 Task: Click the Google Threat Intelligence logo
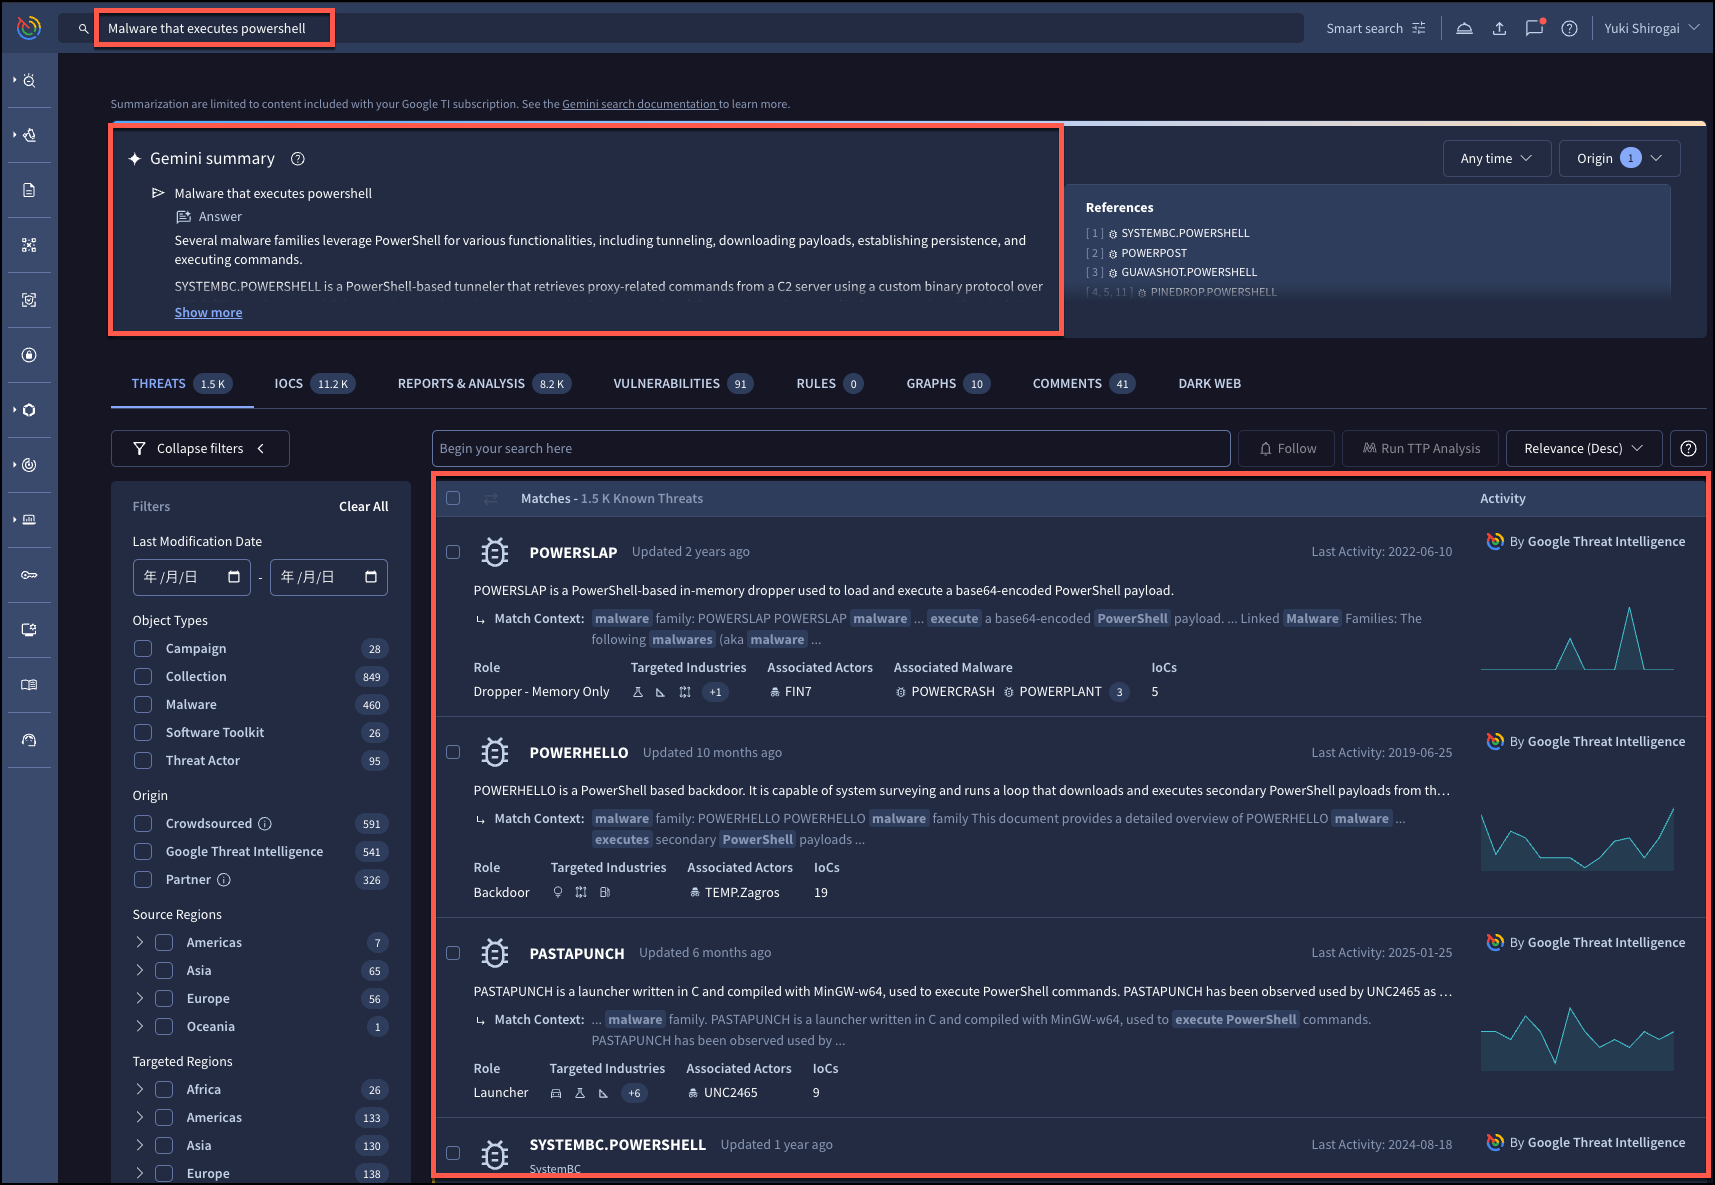[x=29, y=28]
